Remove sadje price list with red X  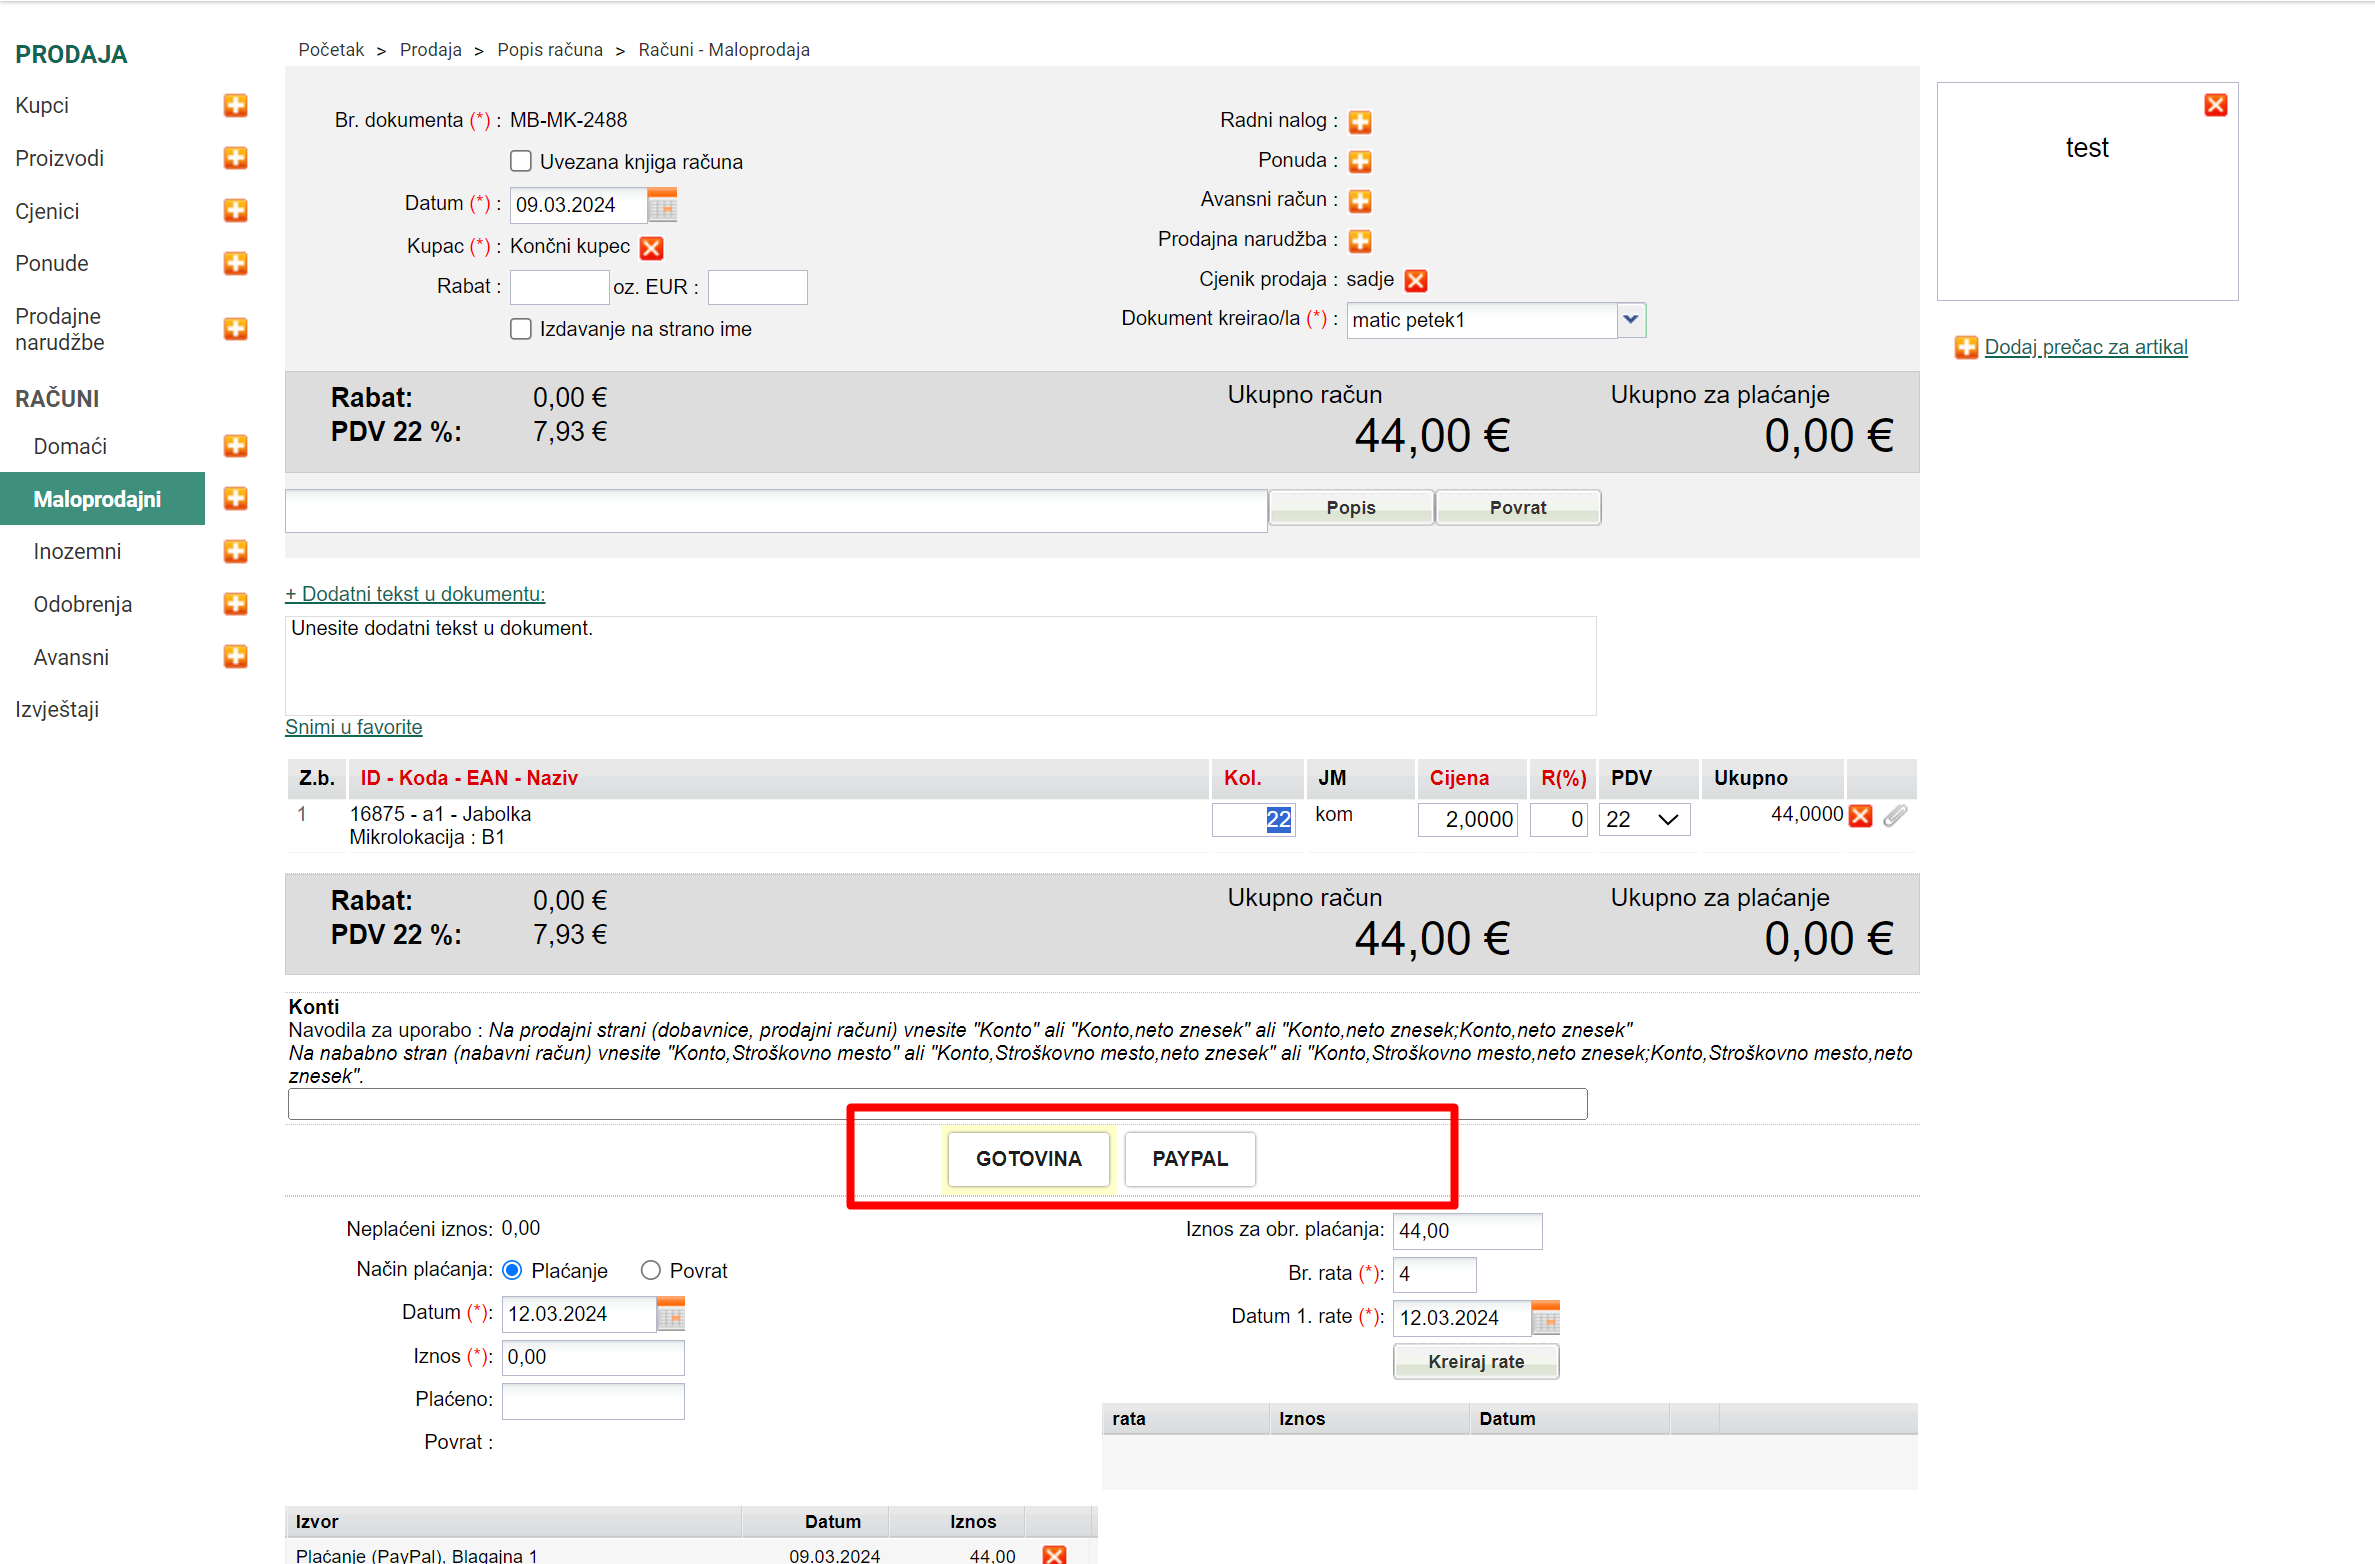pos(1415,280)
